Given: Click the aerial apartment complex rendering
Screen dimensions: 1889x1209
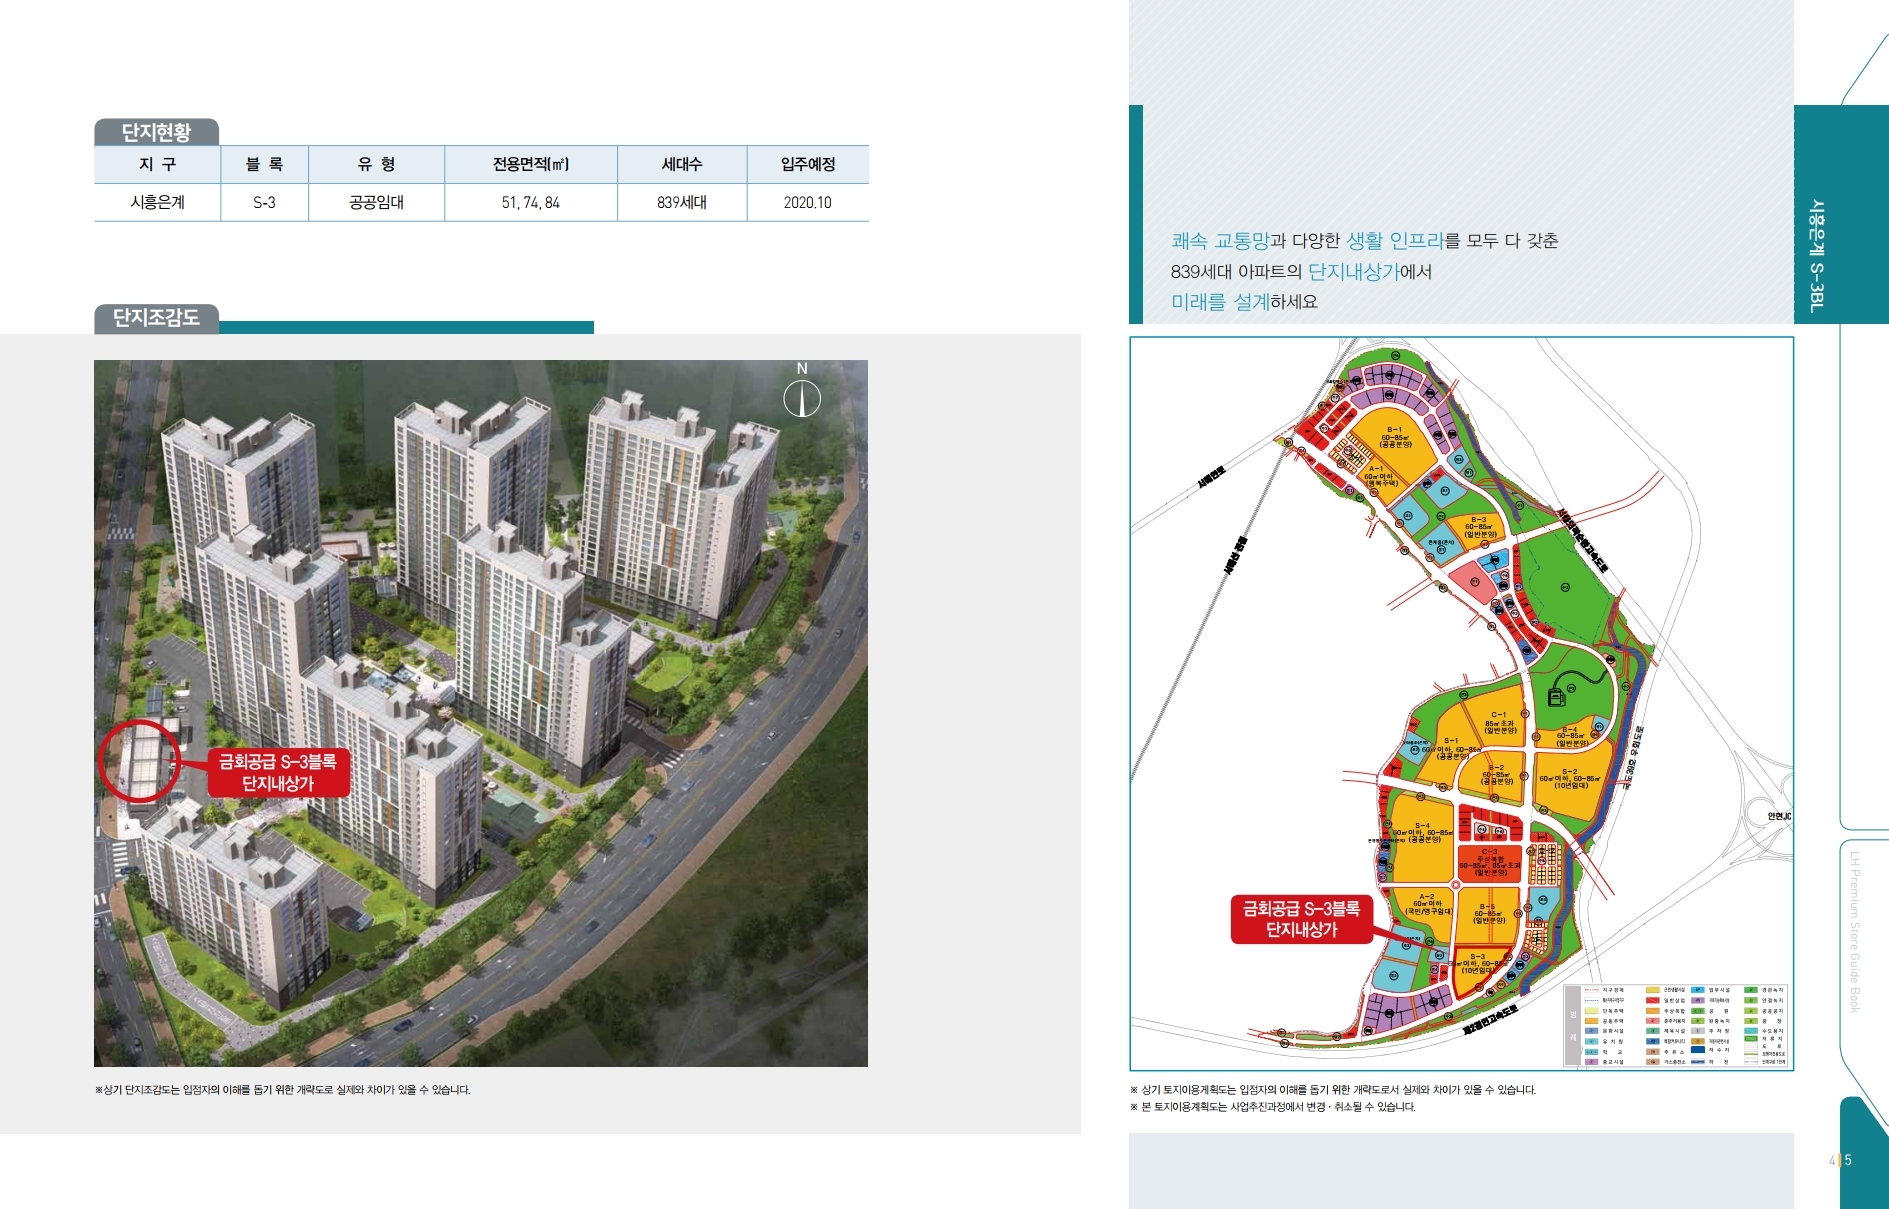Looking at the screenshot, I should (x=481, y=713).
